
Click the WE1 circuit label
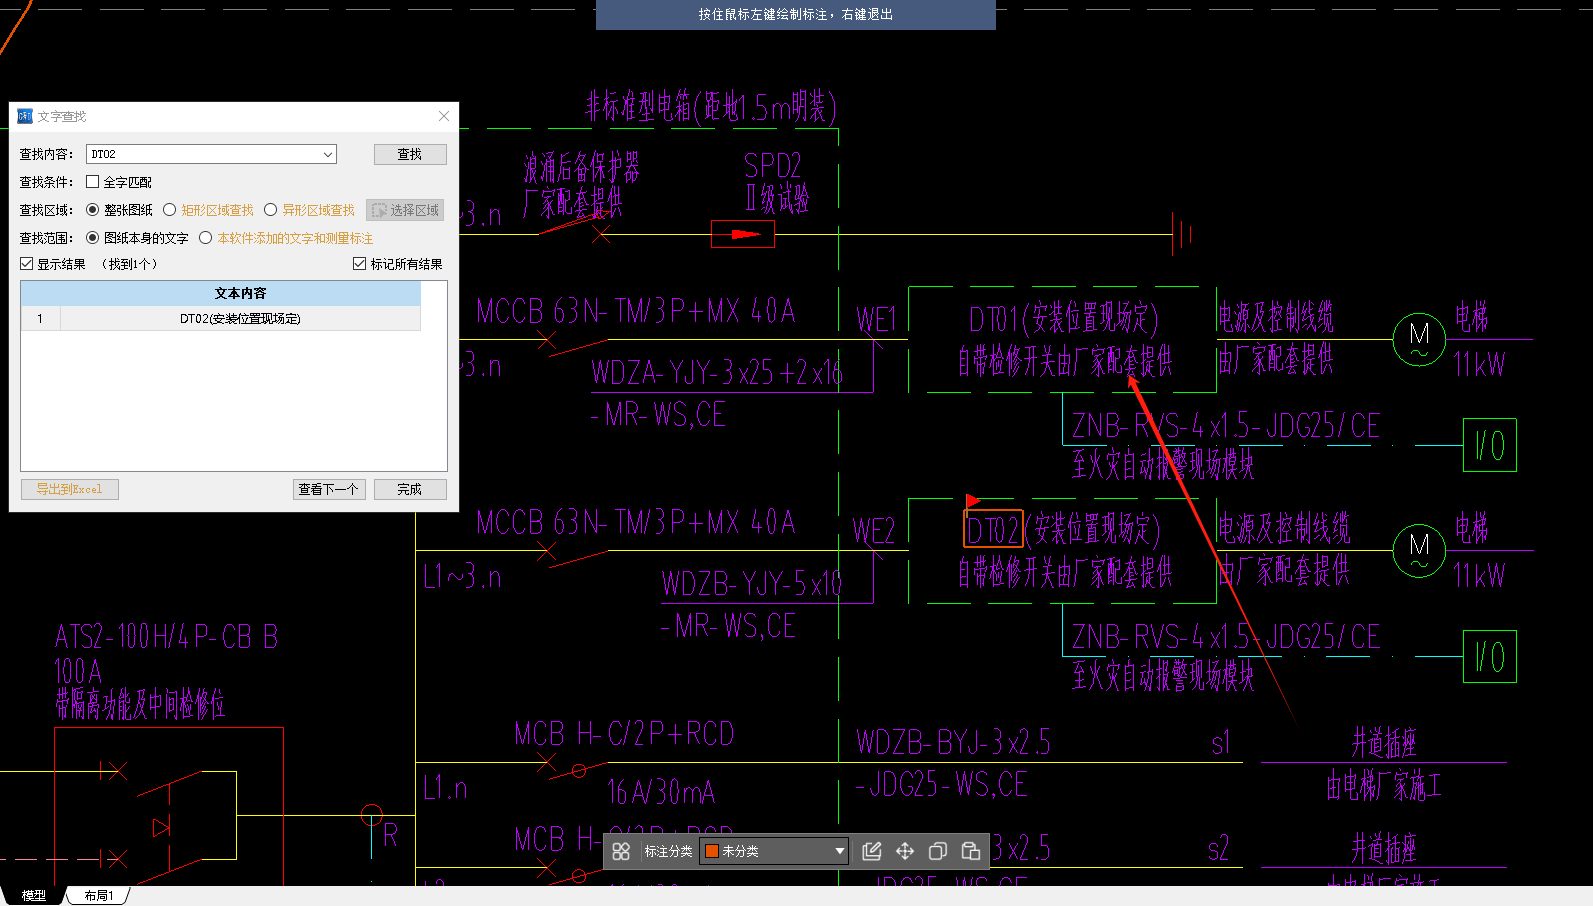876,320
